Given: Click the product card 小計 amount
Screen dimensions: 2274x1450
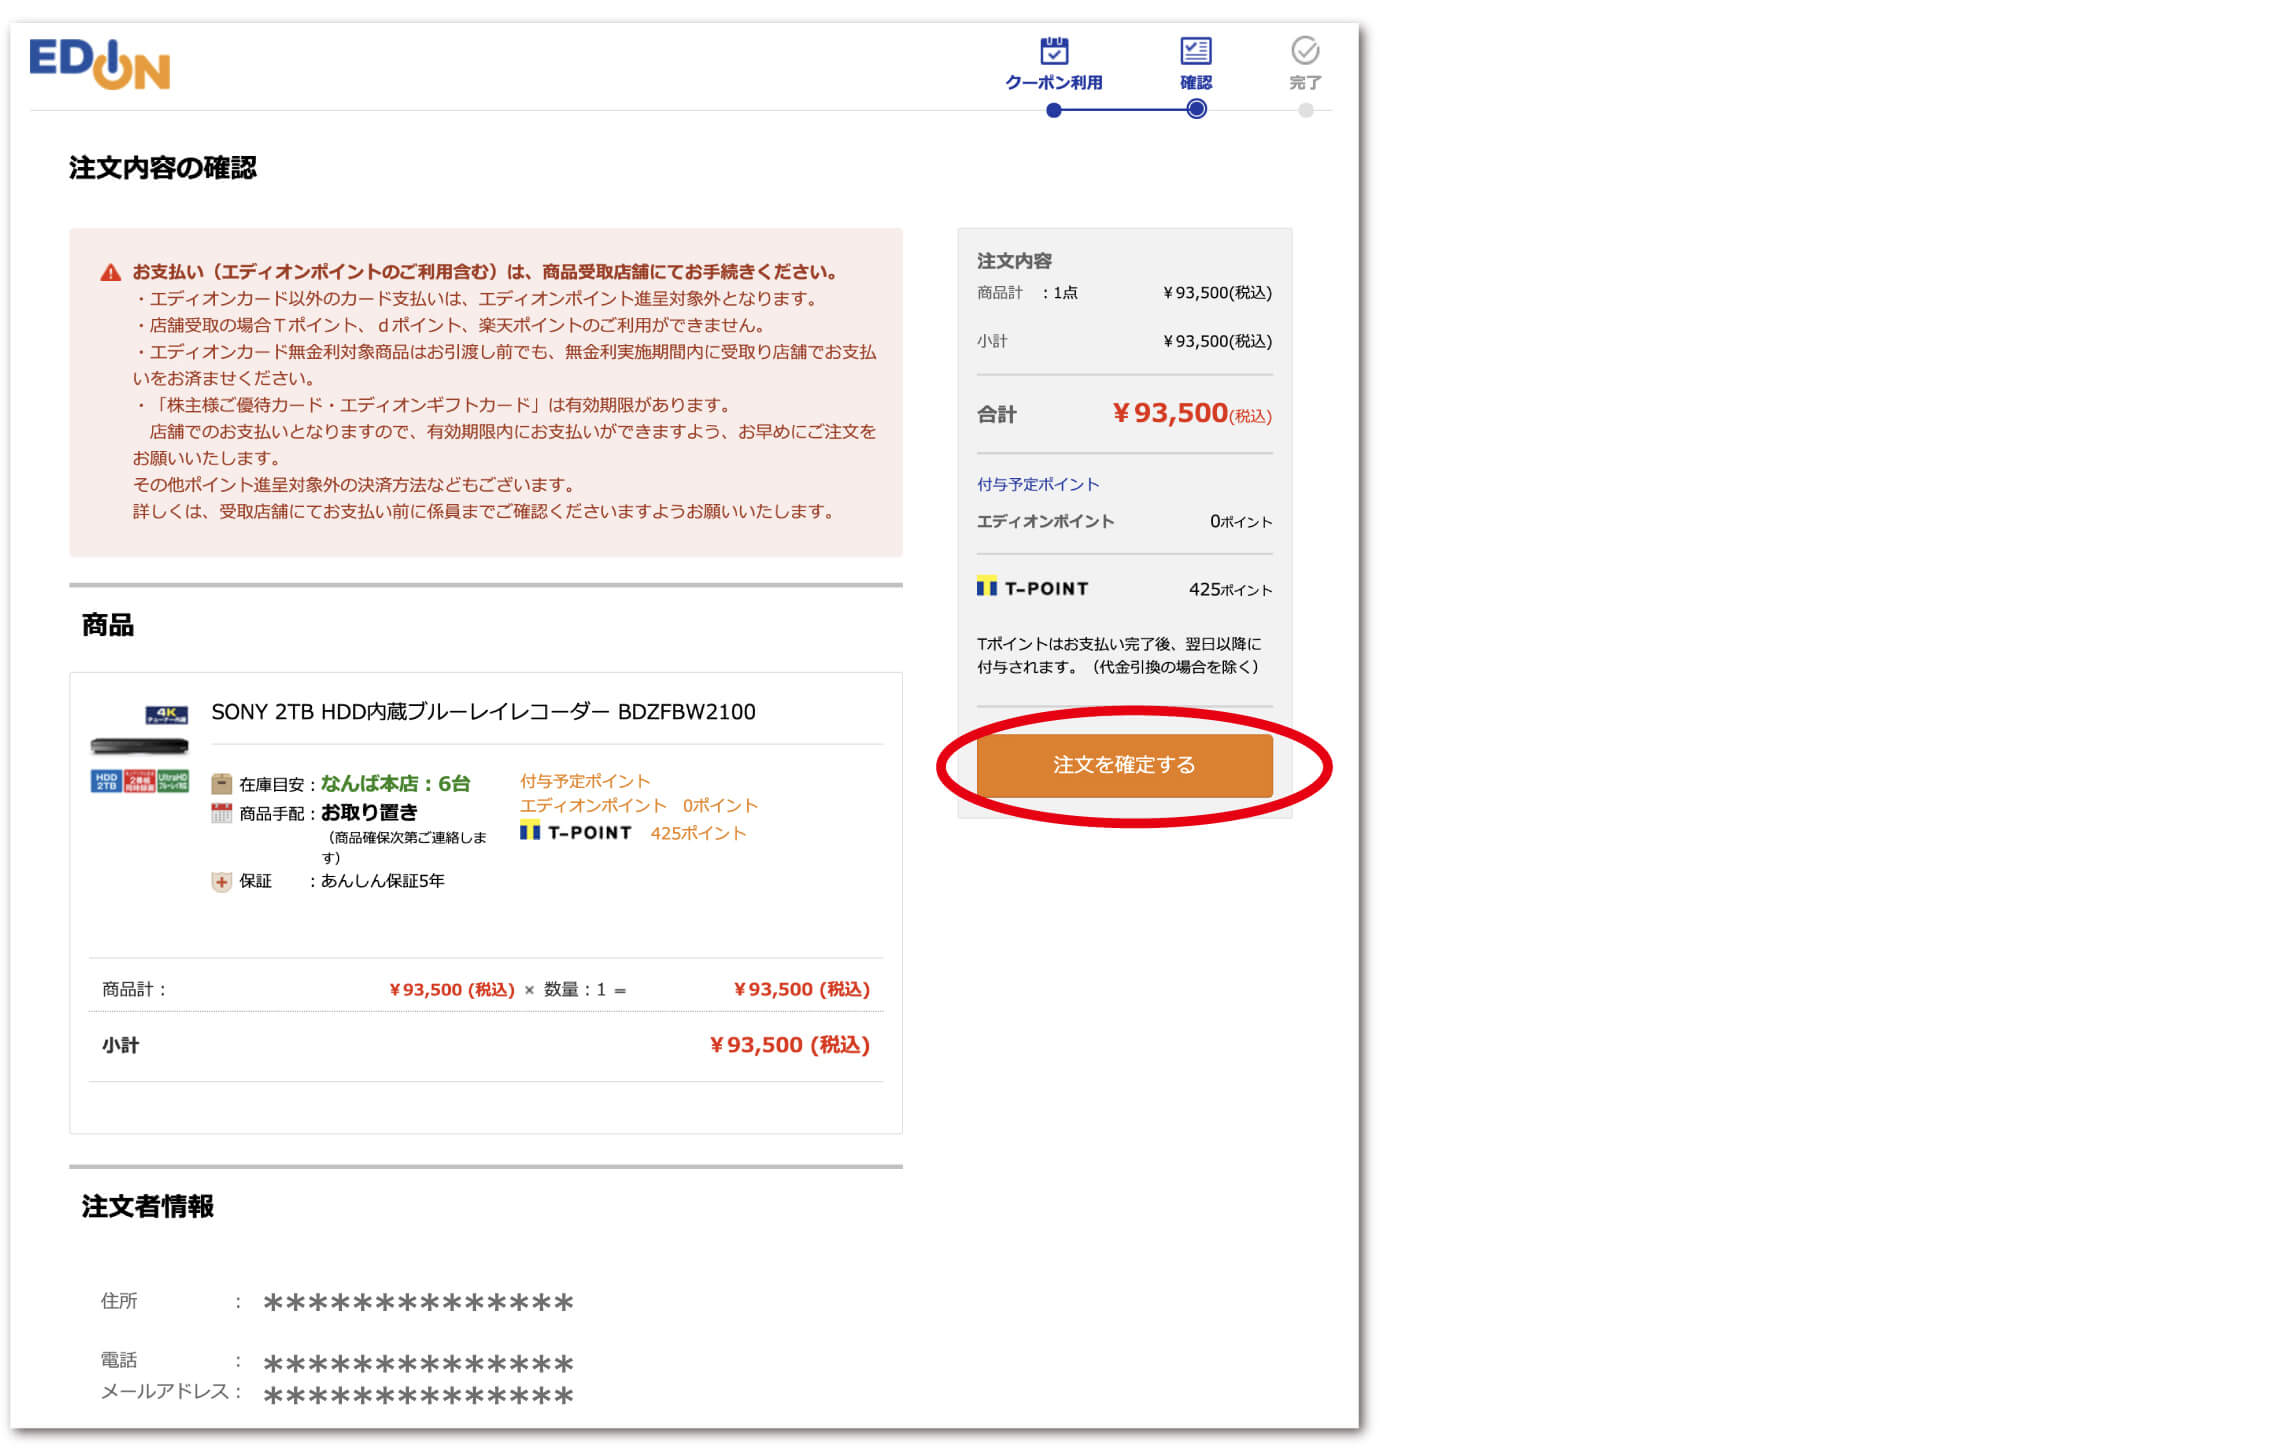Looking at the screenshot, I should [789, 1045].
